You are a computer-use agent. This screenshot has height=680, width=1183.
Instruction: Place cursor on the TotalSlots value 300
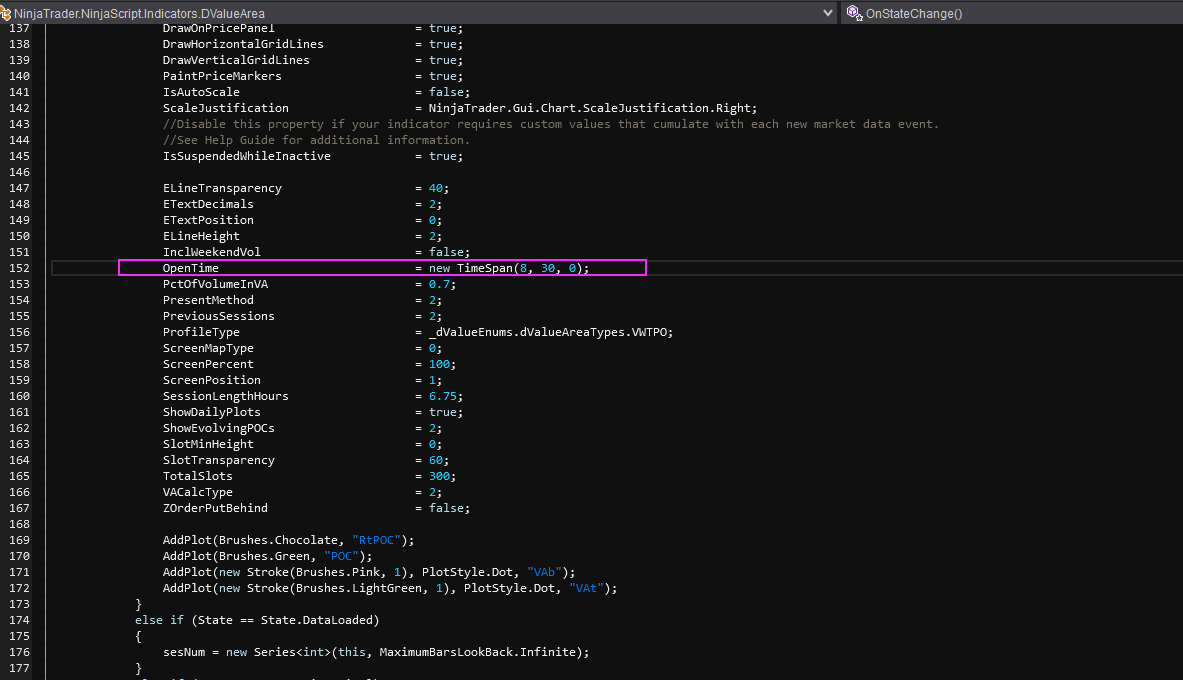pyautogui.click(x=438, y=476)
